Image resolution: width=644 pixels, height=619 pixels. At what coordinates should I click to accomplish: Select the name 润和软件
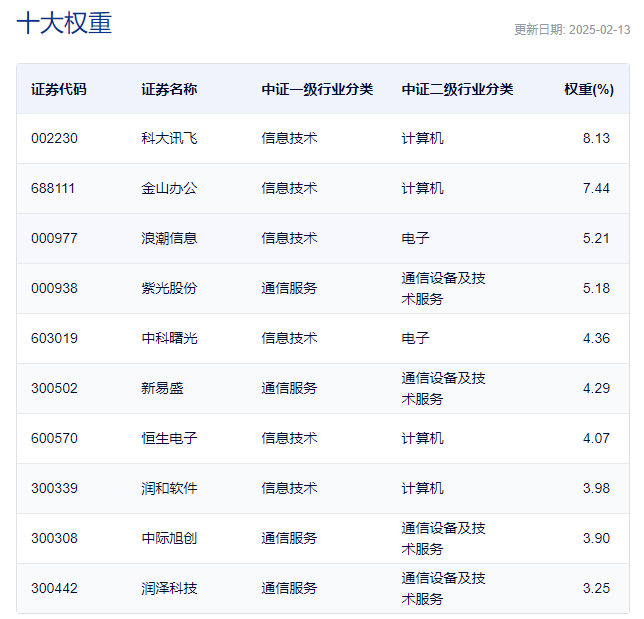click(169, 488)
